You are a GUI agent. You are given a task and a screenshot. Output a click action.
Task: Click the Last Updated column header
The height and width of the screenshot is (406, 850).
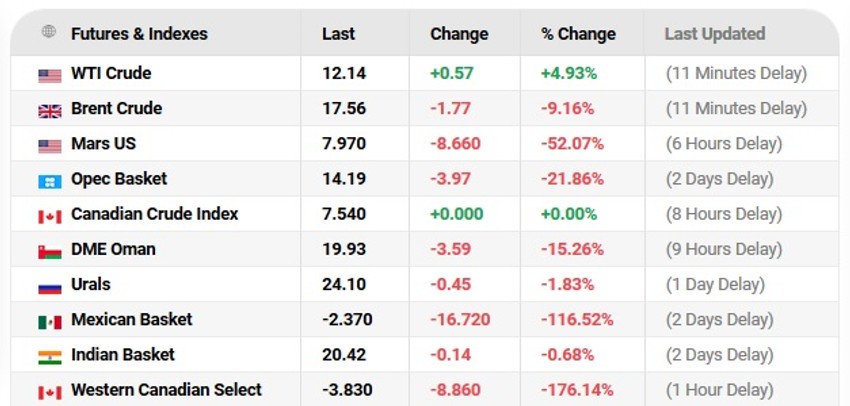pos(714,34)
